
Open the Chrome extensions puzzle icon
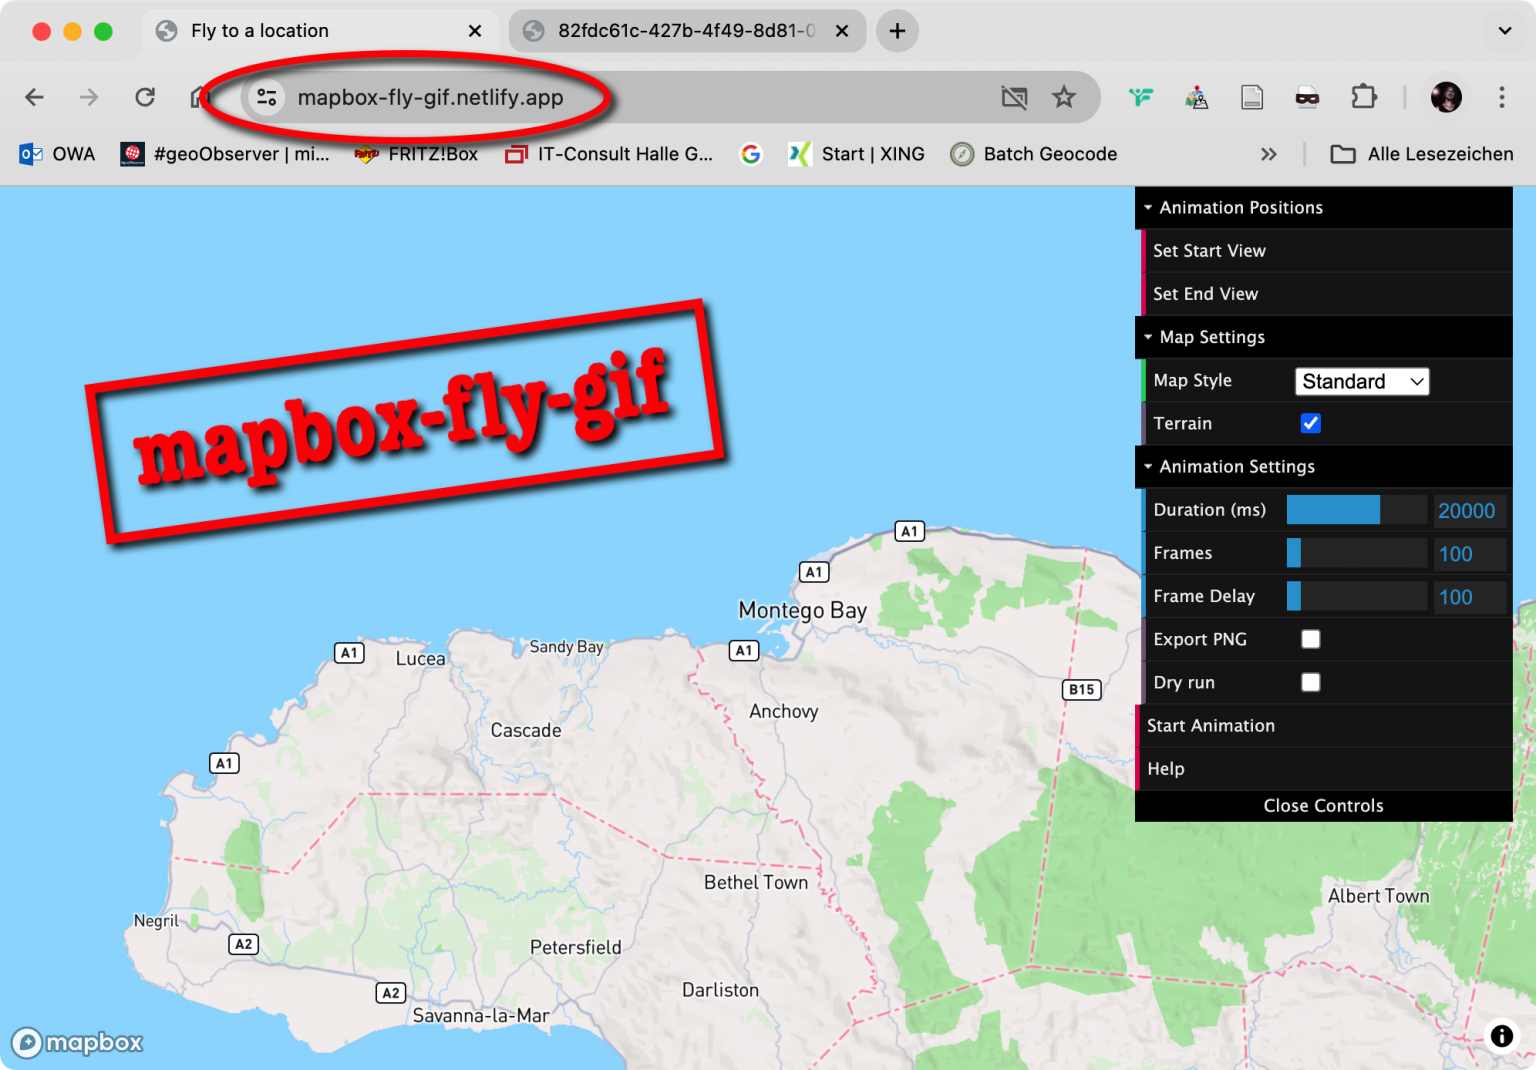(1363, 97)
